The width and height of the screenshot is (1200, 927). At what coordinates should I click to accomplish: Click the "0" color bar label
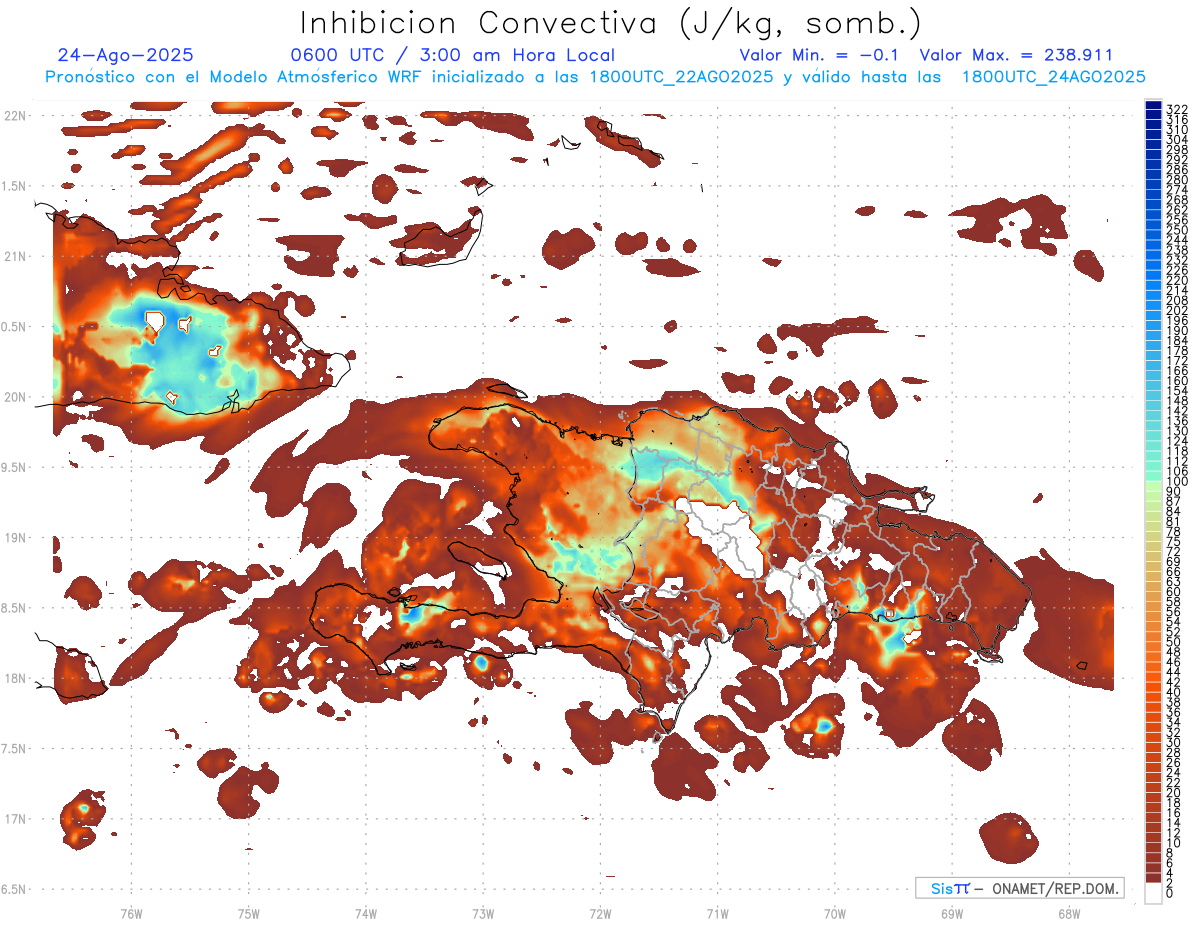[x=1170, y=892]
